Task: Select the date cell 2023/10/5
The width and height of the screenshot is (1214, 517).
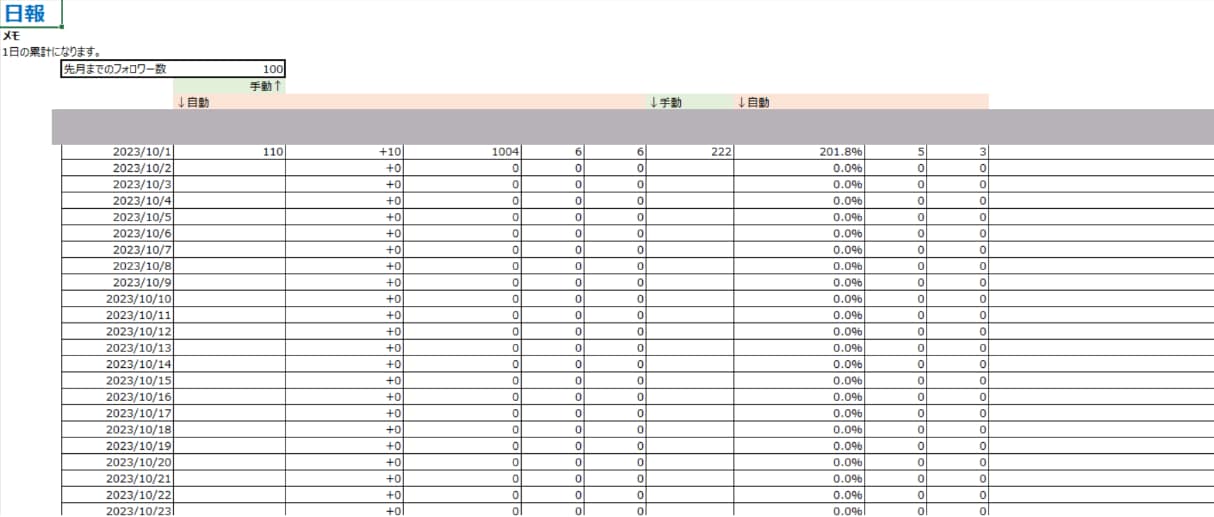Action: 118,217
